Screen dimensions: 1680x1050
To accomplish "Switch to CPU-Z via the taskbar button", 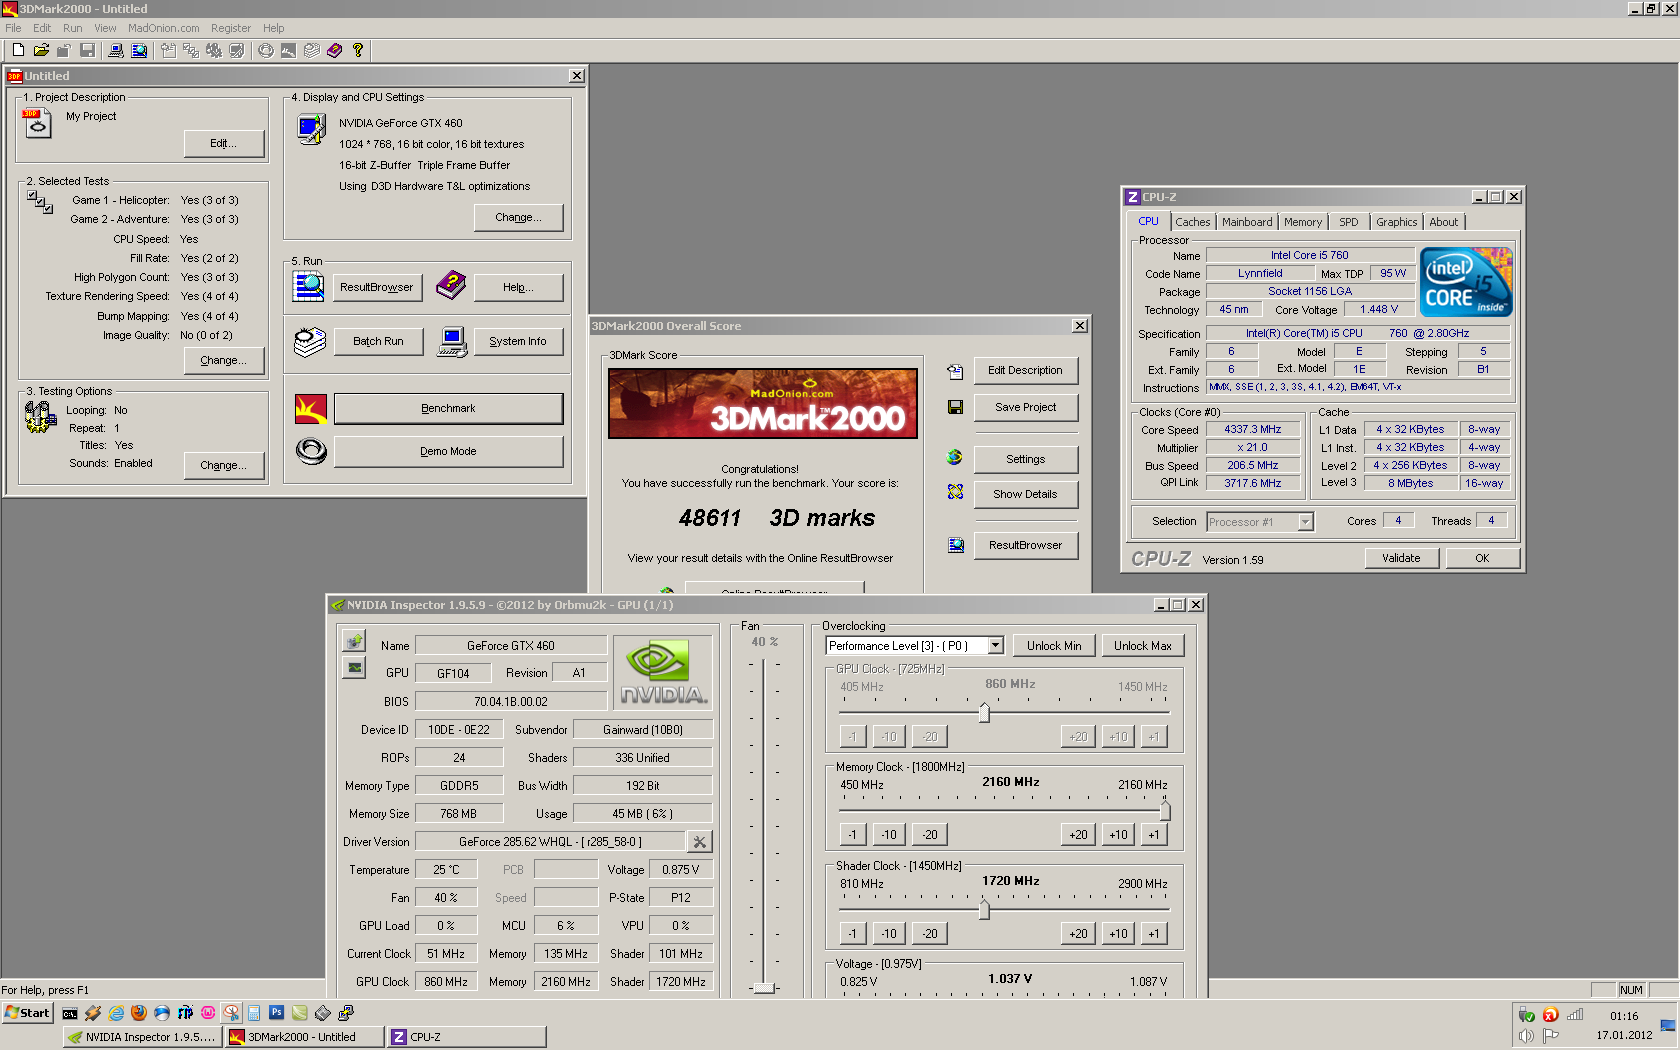I will click(x=467, y=1037).
